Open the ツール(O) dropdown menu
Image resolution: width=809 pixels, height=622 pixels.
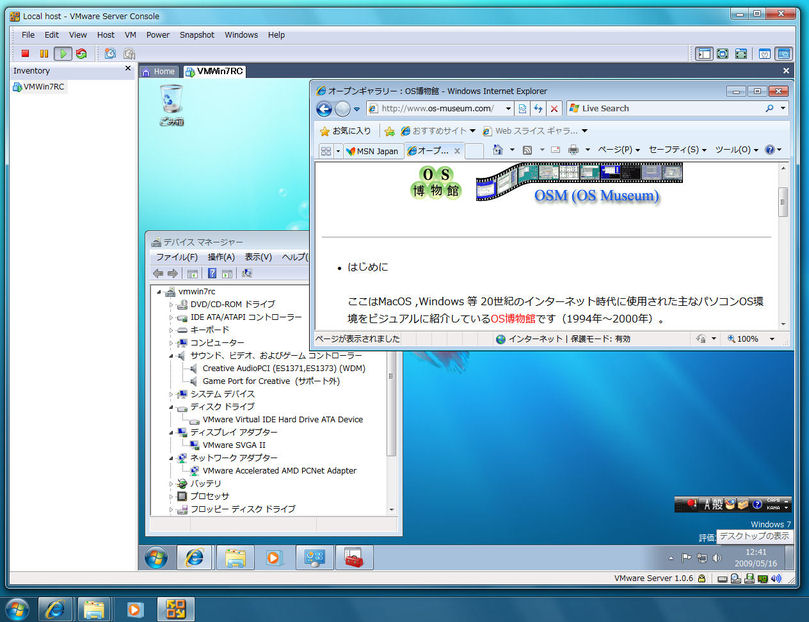[736, 150]
